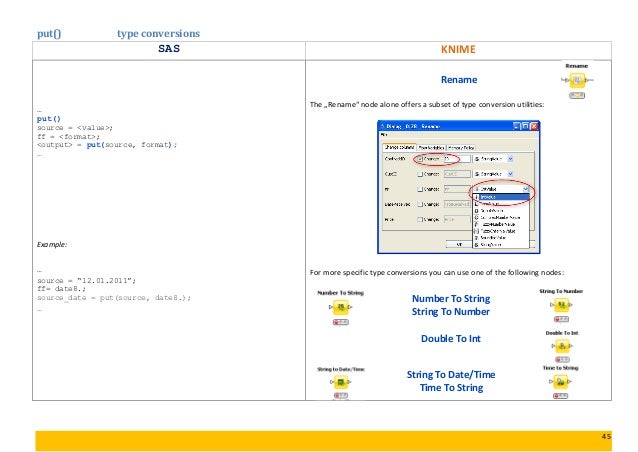Viewport: 638px width, 452px height.
Task: Close the Rename dialog window
Action: (x=534, y=126)
